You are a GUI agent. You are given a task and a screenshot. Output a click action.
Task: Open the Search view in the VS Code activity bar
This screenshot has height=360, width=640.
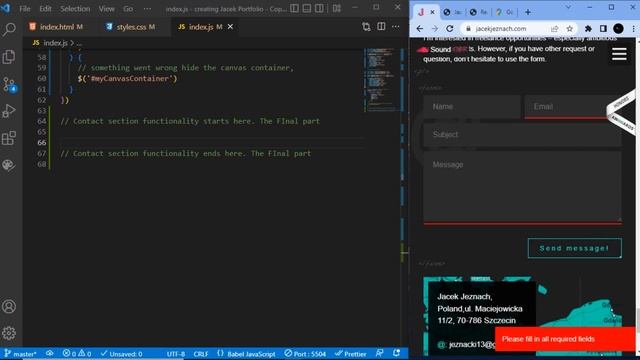tap(9, 29)
